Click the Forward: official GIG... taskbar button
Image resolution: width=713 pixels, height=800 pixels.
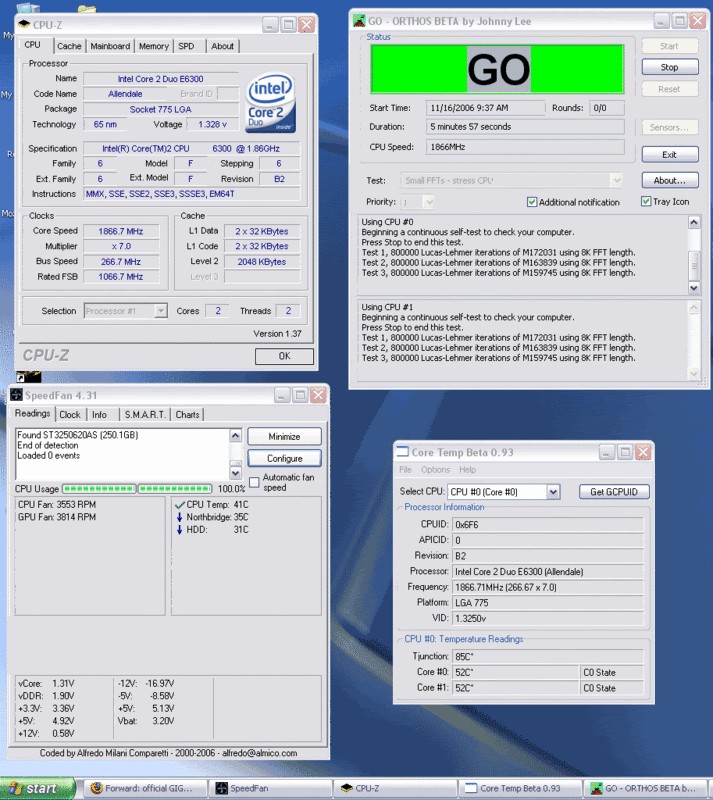click(x=146, y=788)
